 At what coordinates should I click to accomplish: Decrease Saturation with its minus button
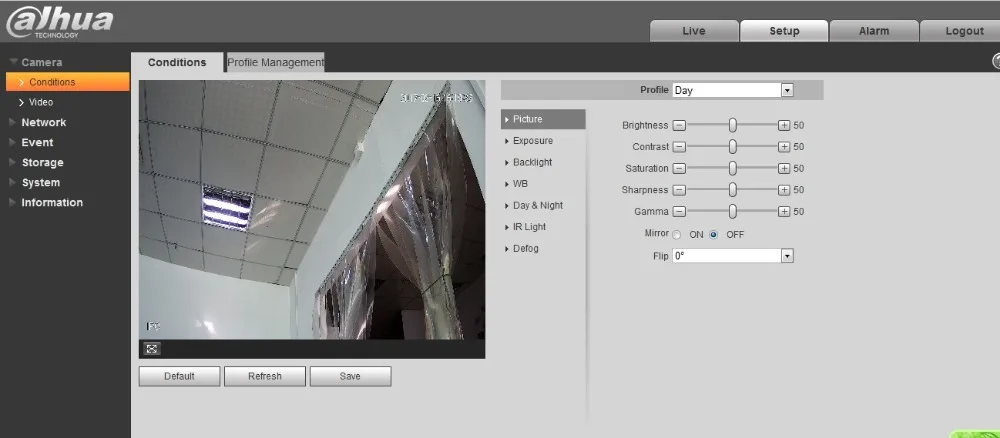[x=680, y=168]
